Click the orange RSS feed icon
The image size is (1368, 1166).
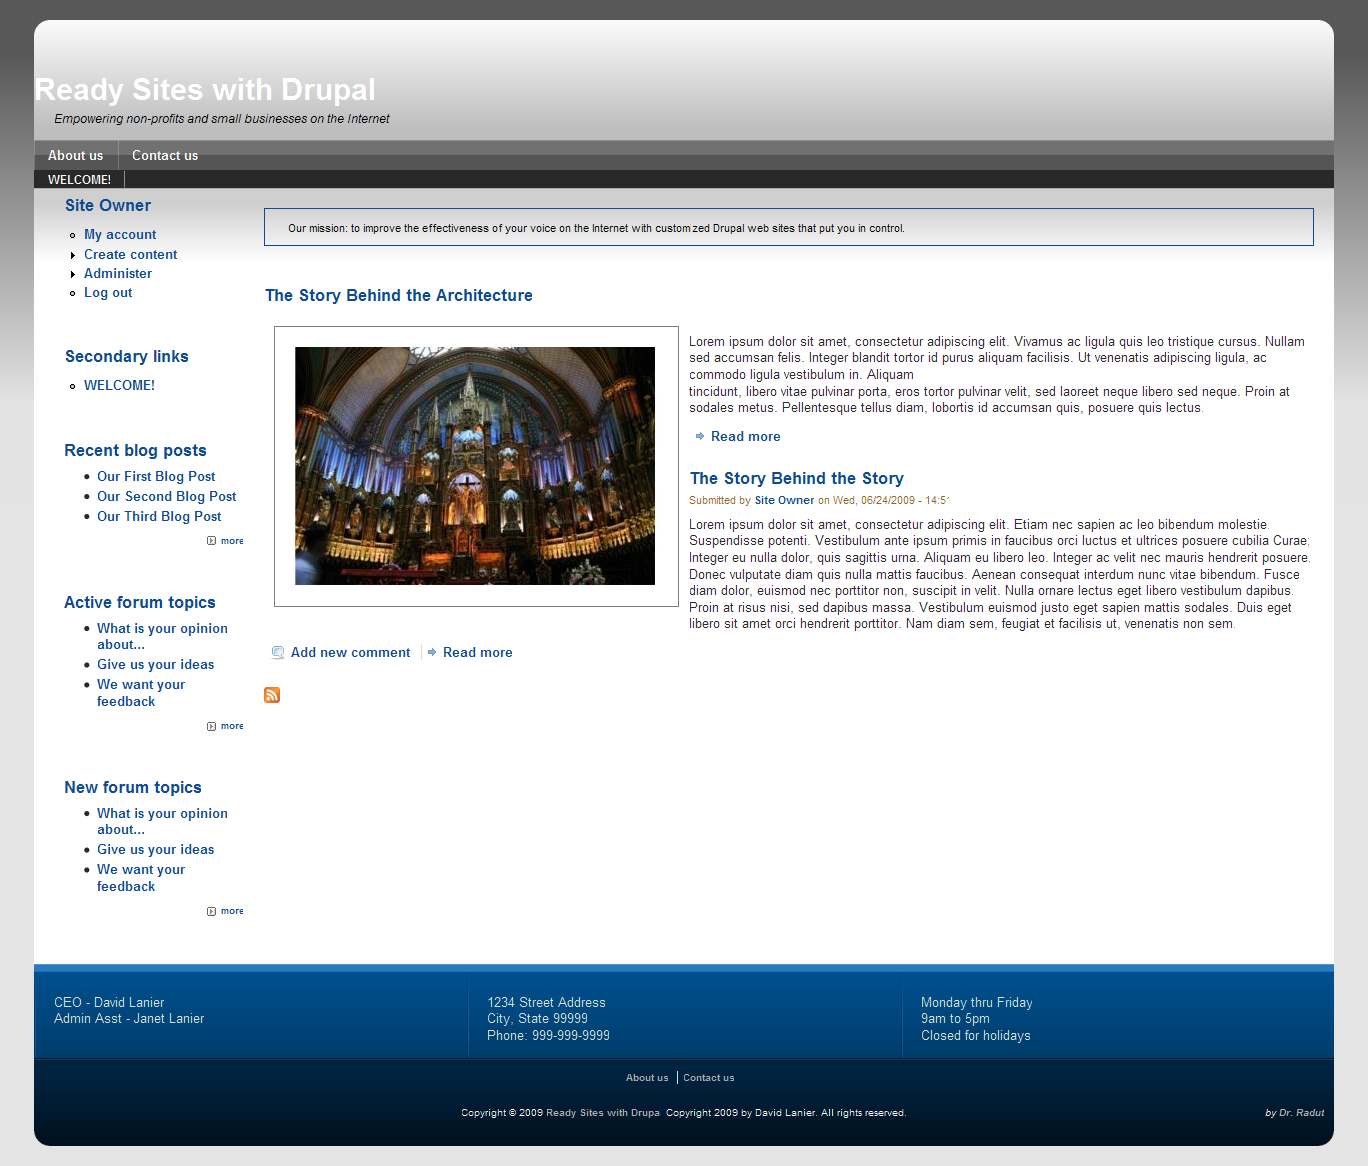coord(272,695)
